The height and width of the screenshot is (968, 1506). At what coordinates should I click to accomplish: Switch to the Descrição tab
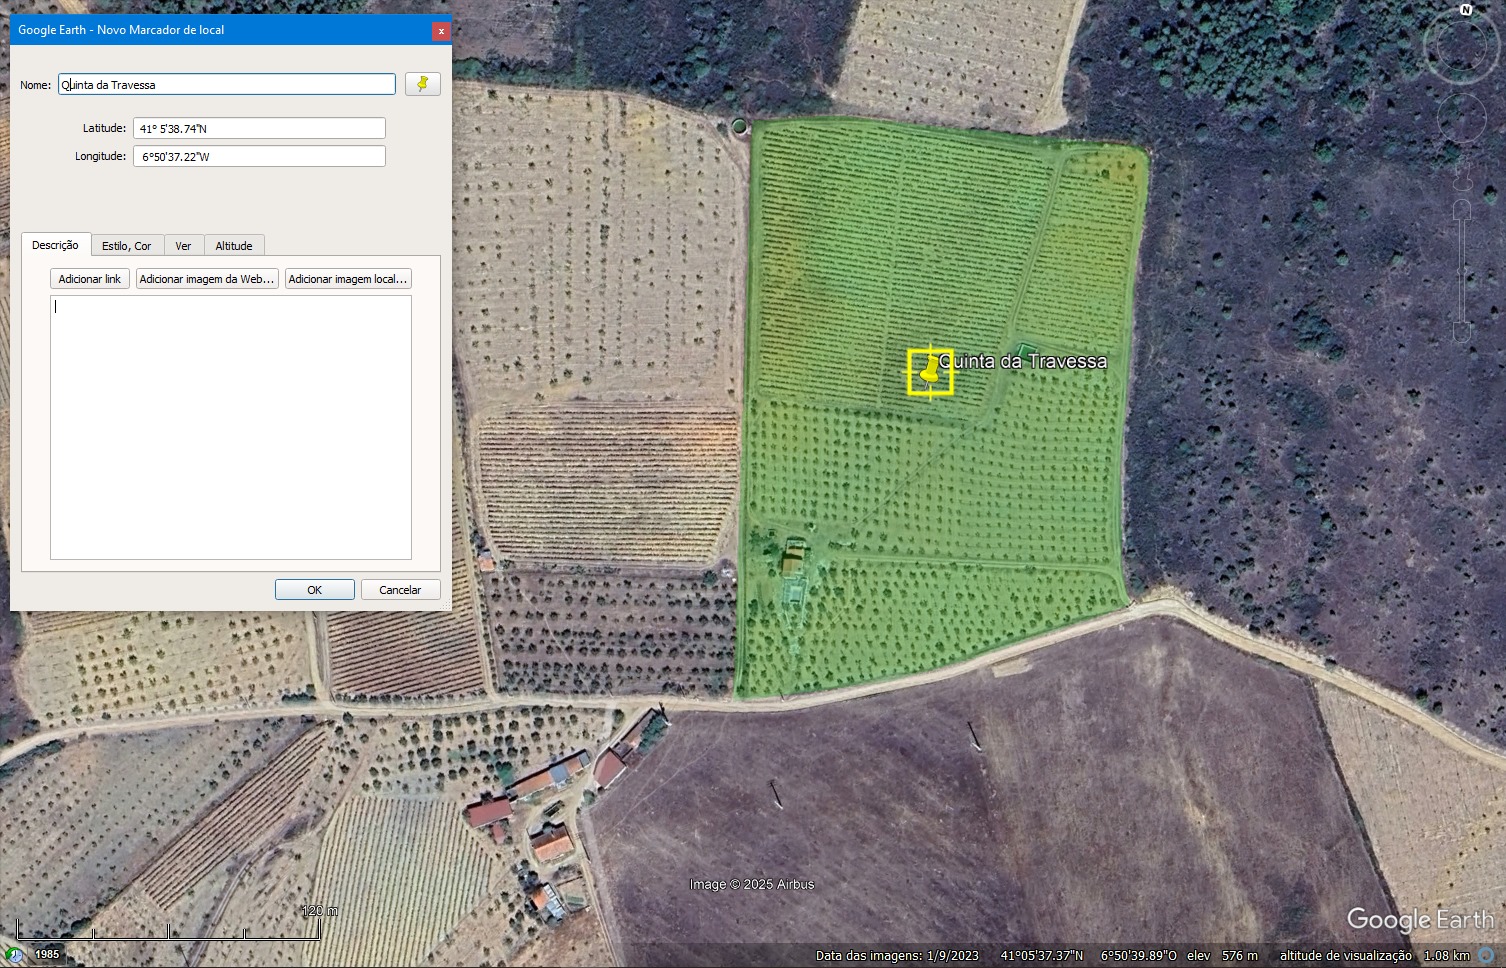55,245
